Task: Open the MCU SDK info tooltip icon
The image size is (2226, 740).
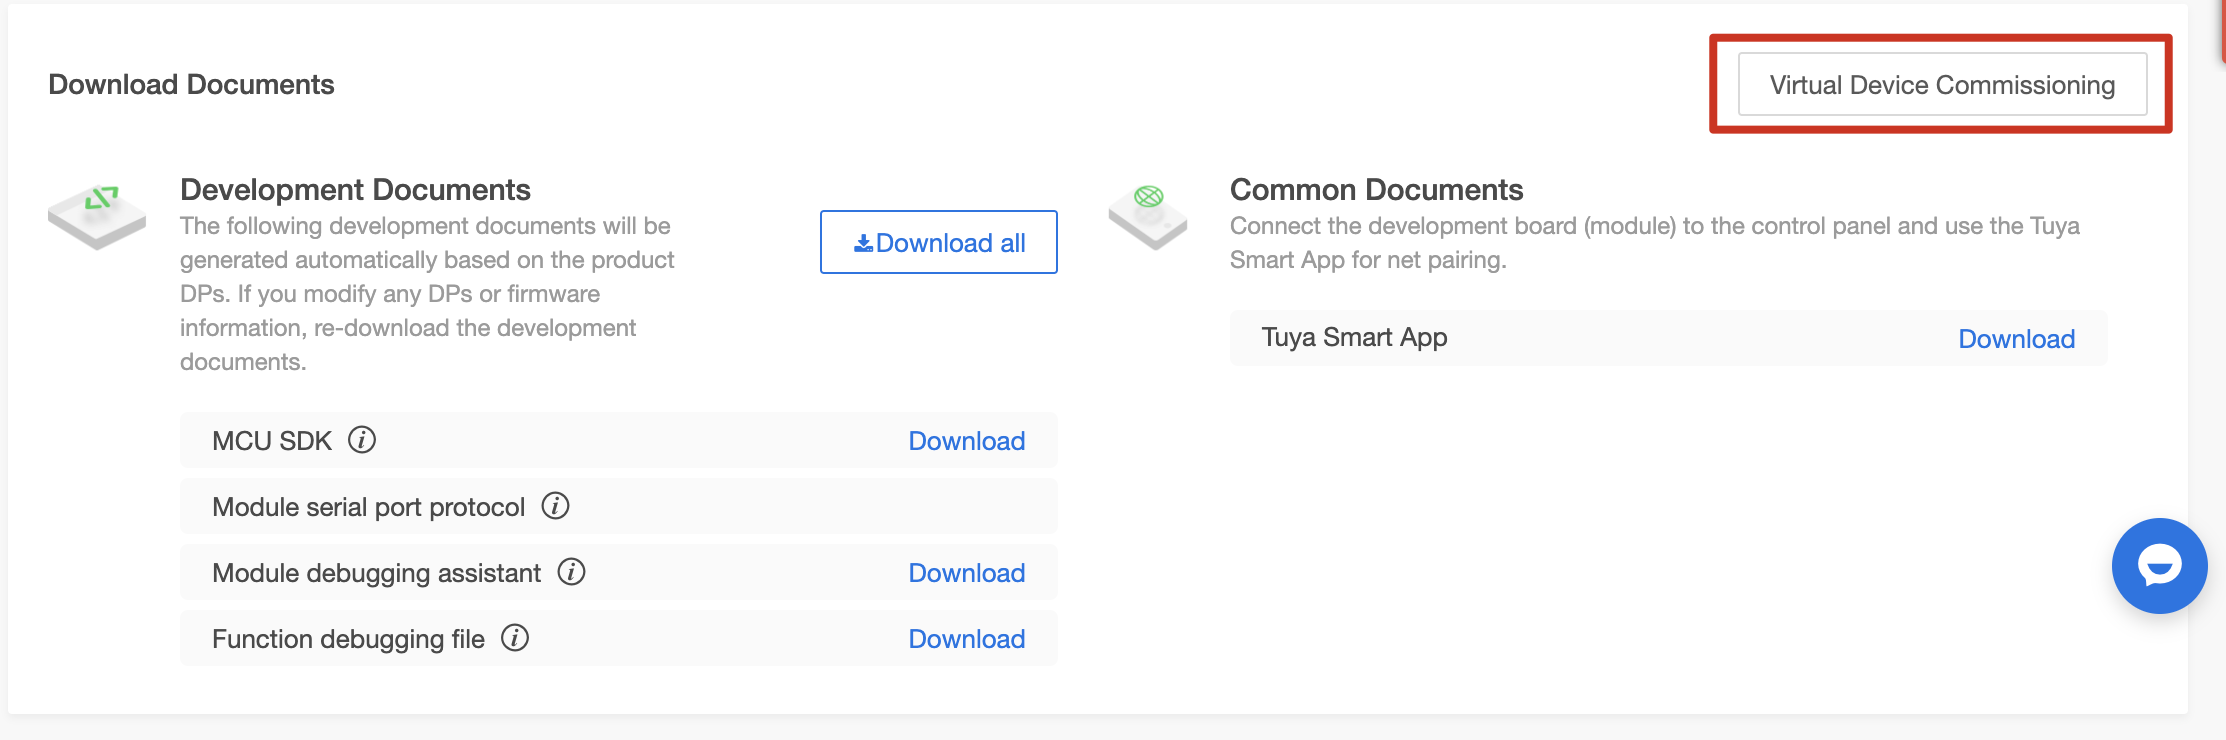Action: tap(362, 440)
